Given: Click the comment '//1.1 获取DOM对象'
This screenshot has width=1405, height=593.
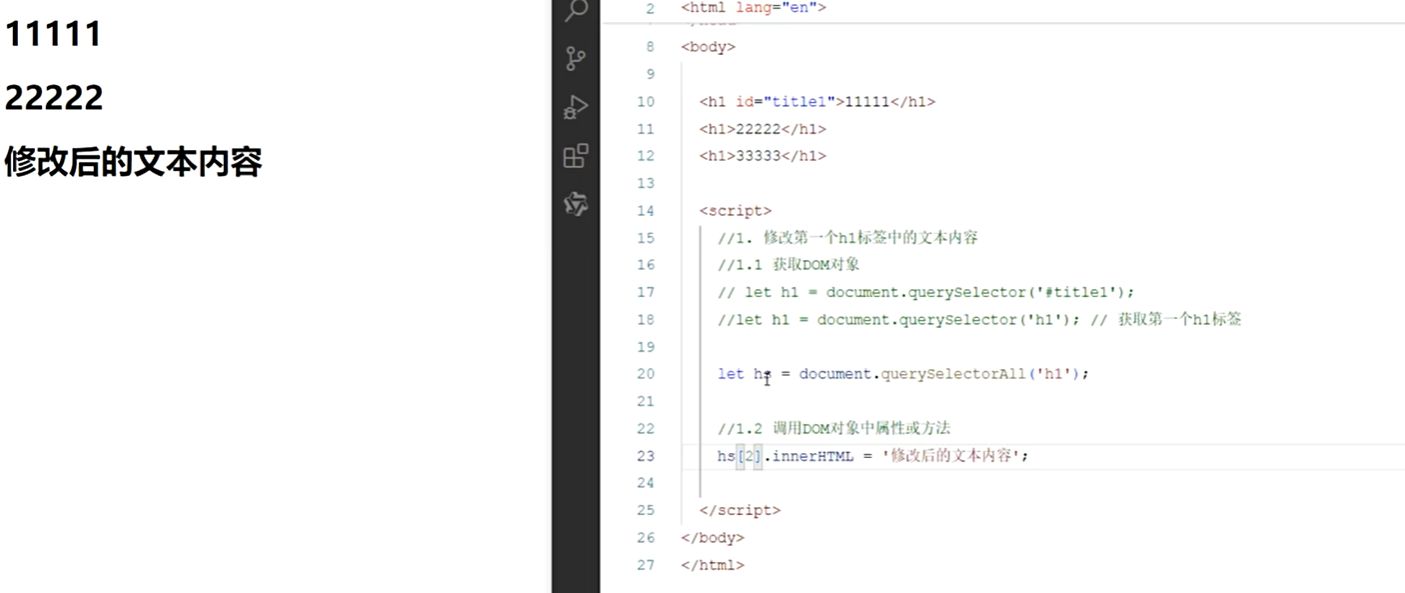Looking at the screenshot, I should click(789, 265).
